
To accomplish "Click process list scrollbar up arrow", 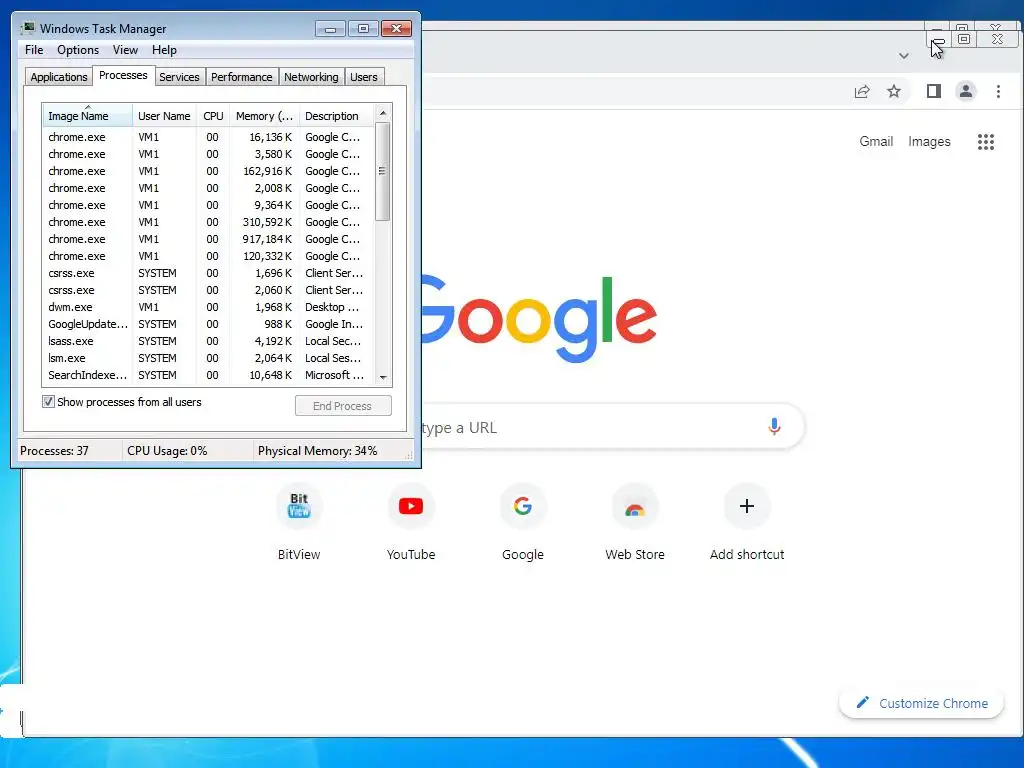I will 383,113.
